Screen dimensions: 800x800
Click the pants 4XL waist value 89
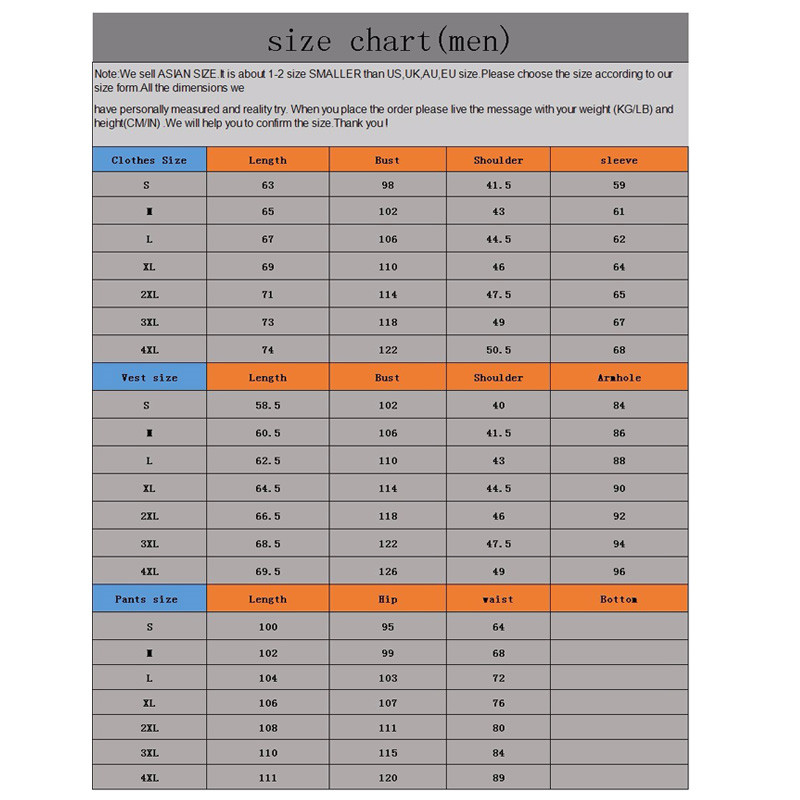(498, 777)
